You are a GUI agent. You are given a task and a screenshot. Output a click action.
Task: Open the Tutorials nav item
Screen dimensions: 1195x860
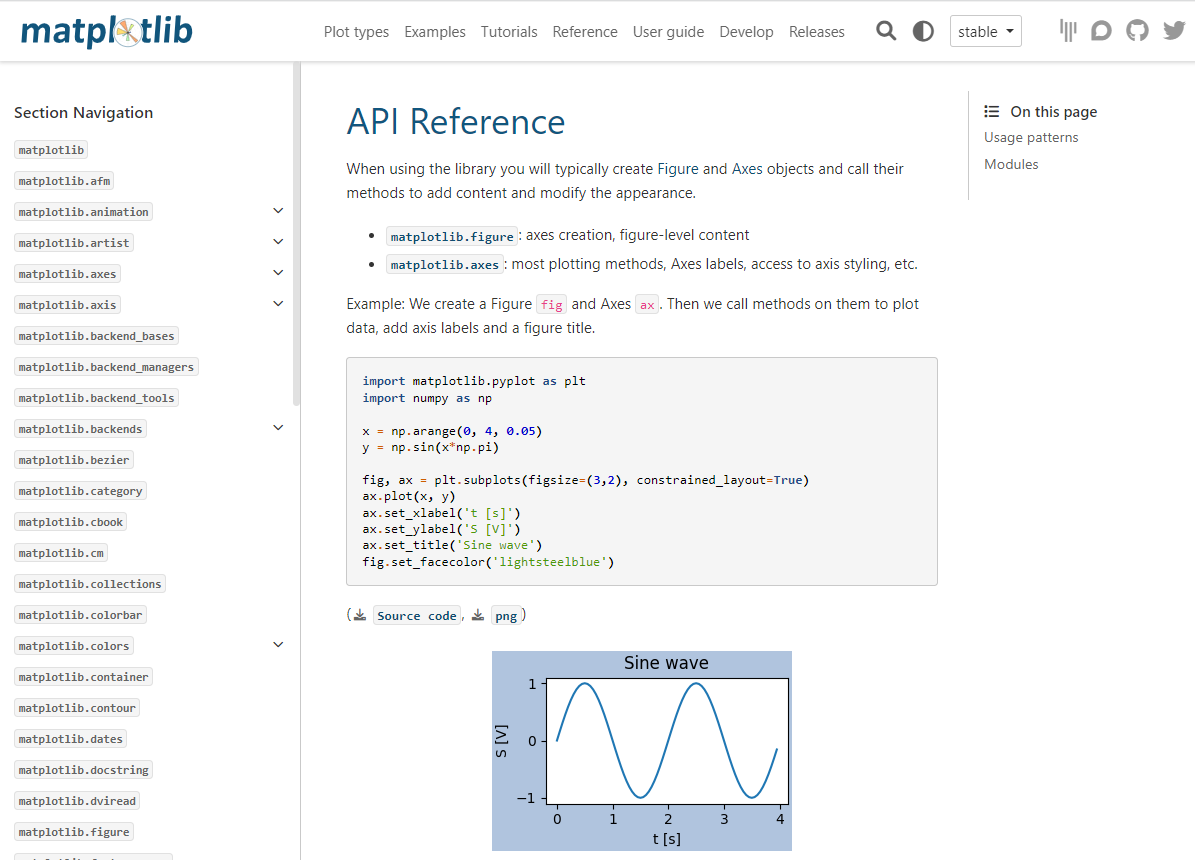508,32
